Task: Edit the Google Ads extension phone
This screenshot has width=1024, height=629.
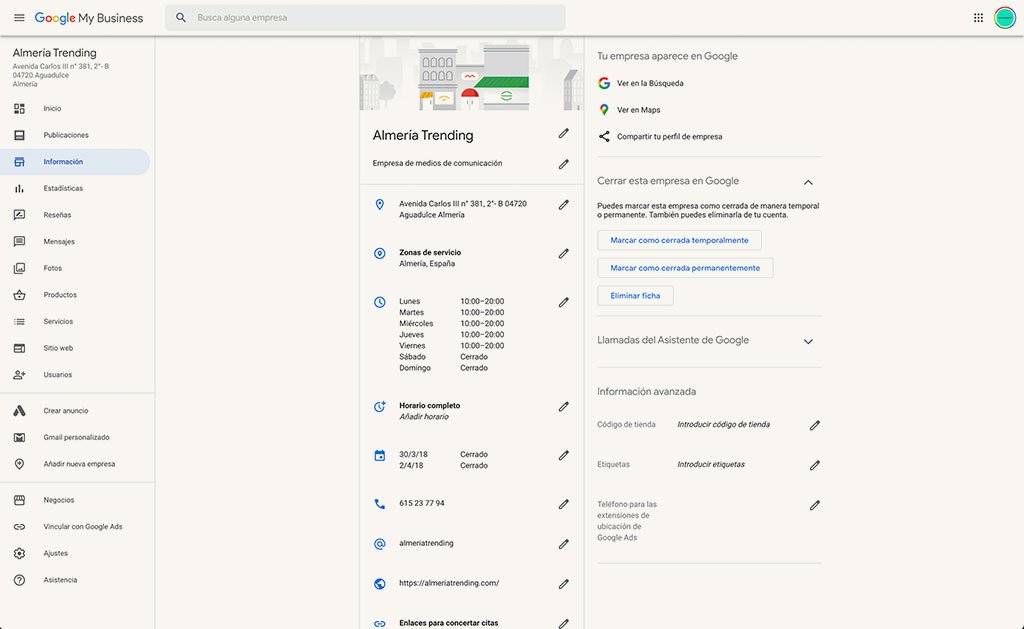Action: (814, 505)
